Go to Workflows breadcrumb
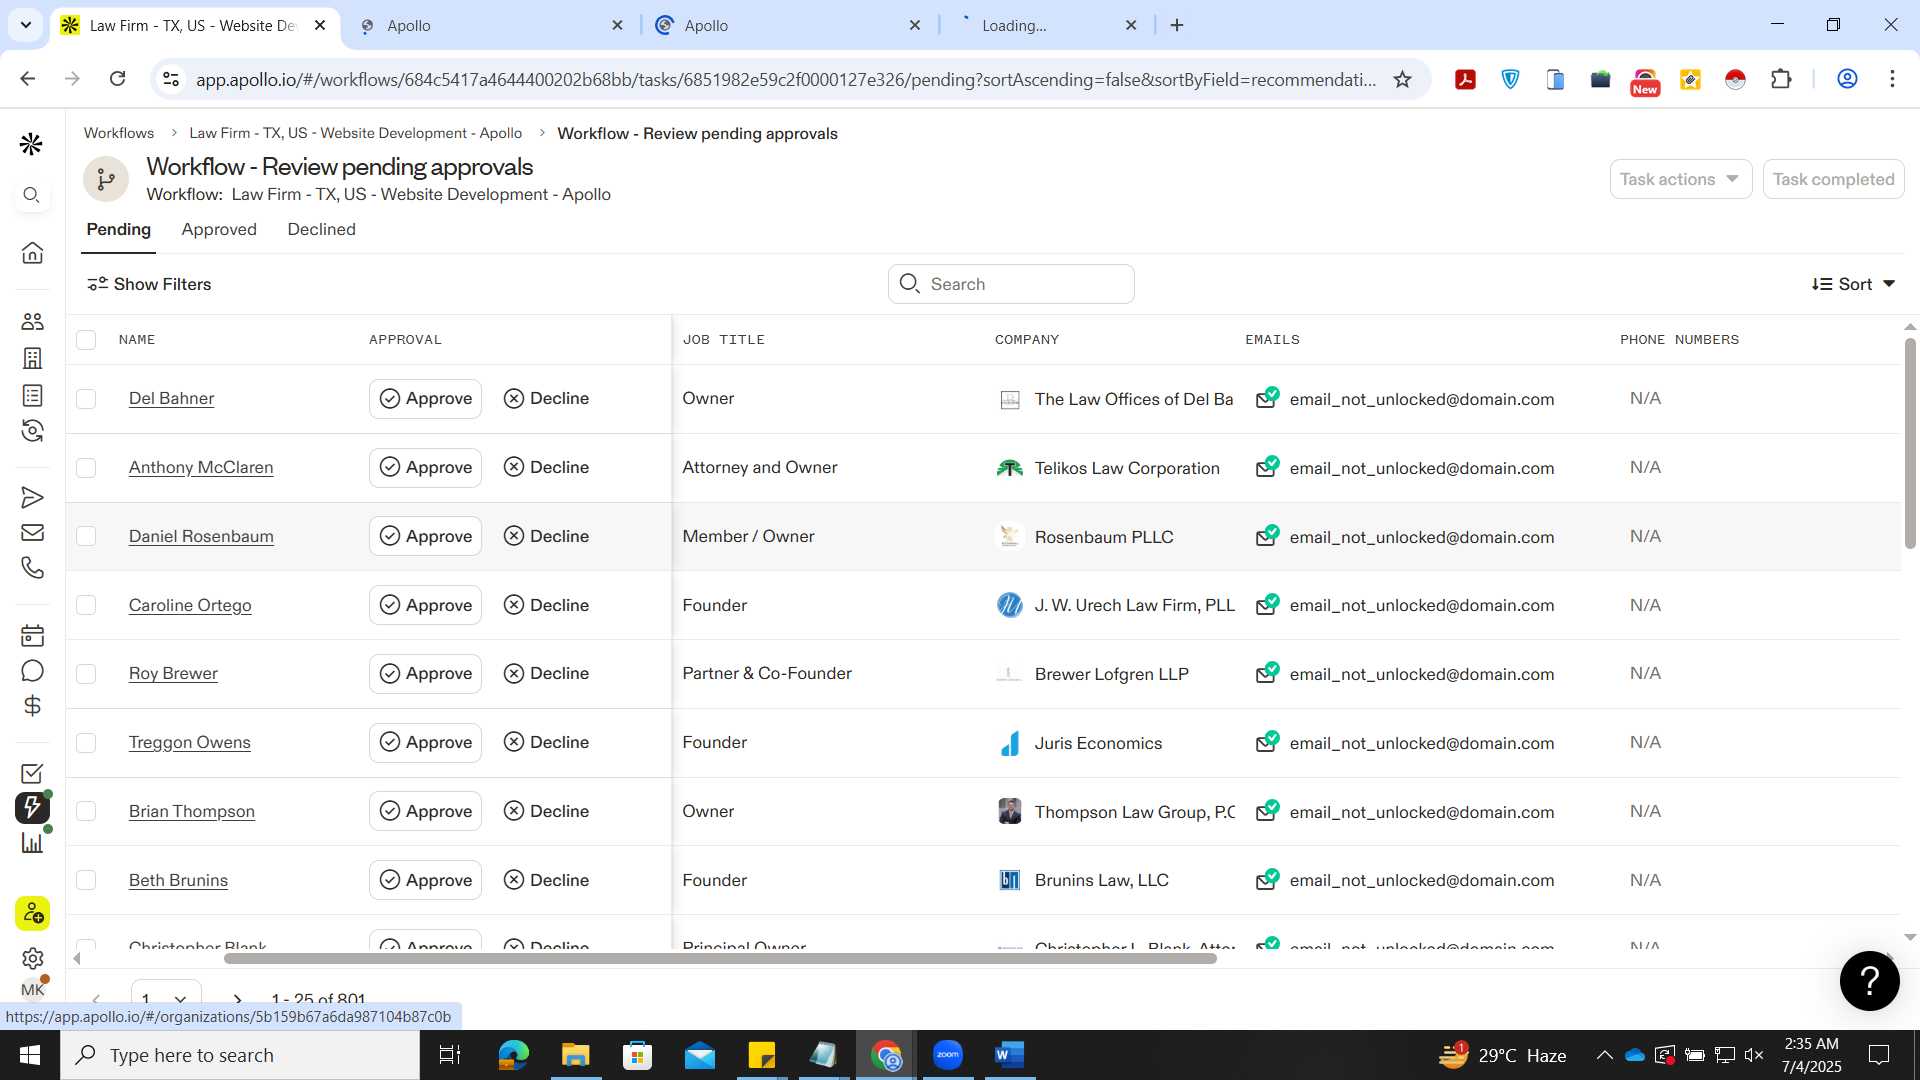 (118, 133)
